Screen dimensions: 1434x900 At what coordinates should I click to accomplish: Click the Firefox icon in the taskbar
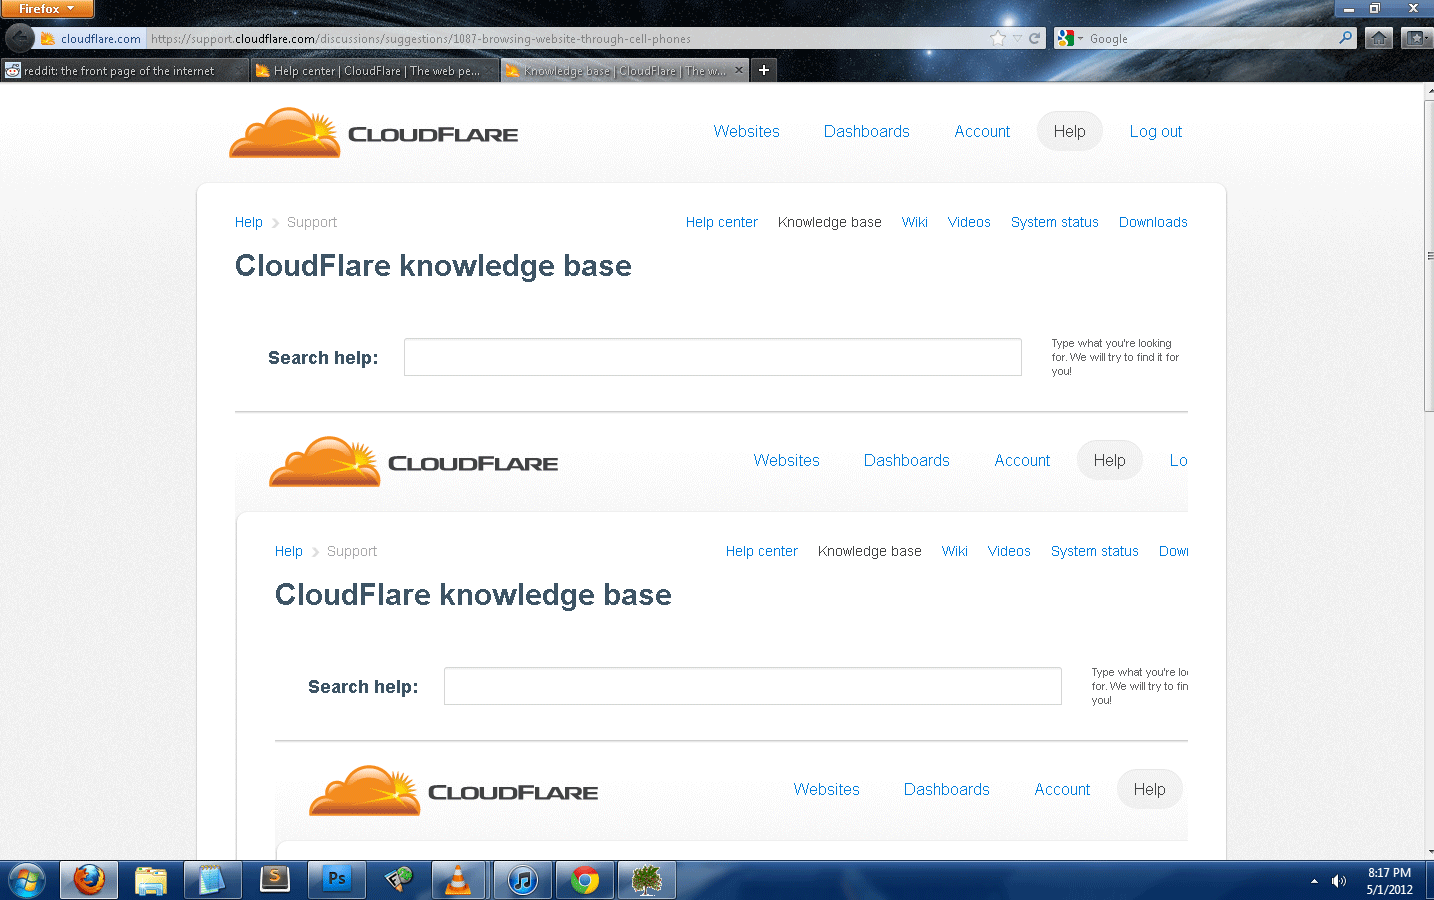89,880
